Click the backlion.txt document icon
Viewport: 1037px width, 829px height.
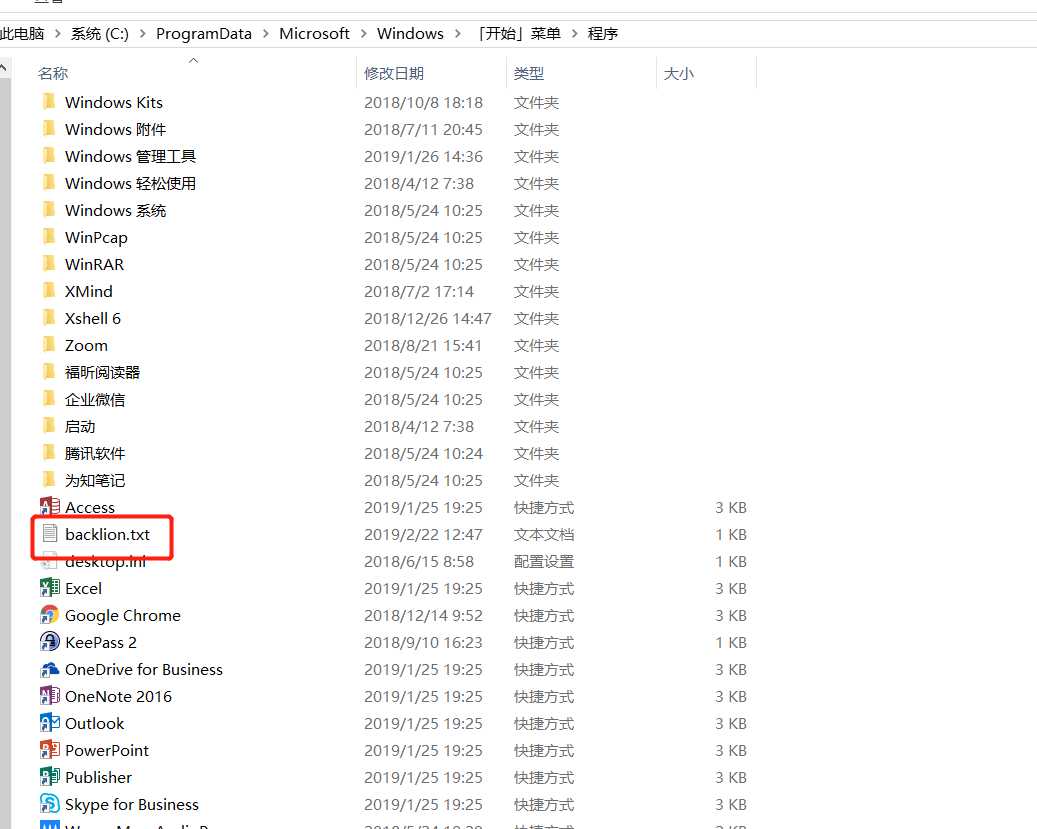(x=50, y=534)
